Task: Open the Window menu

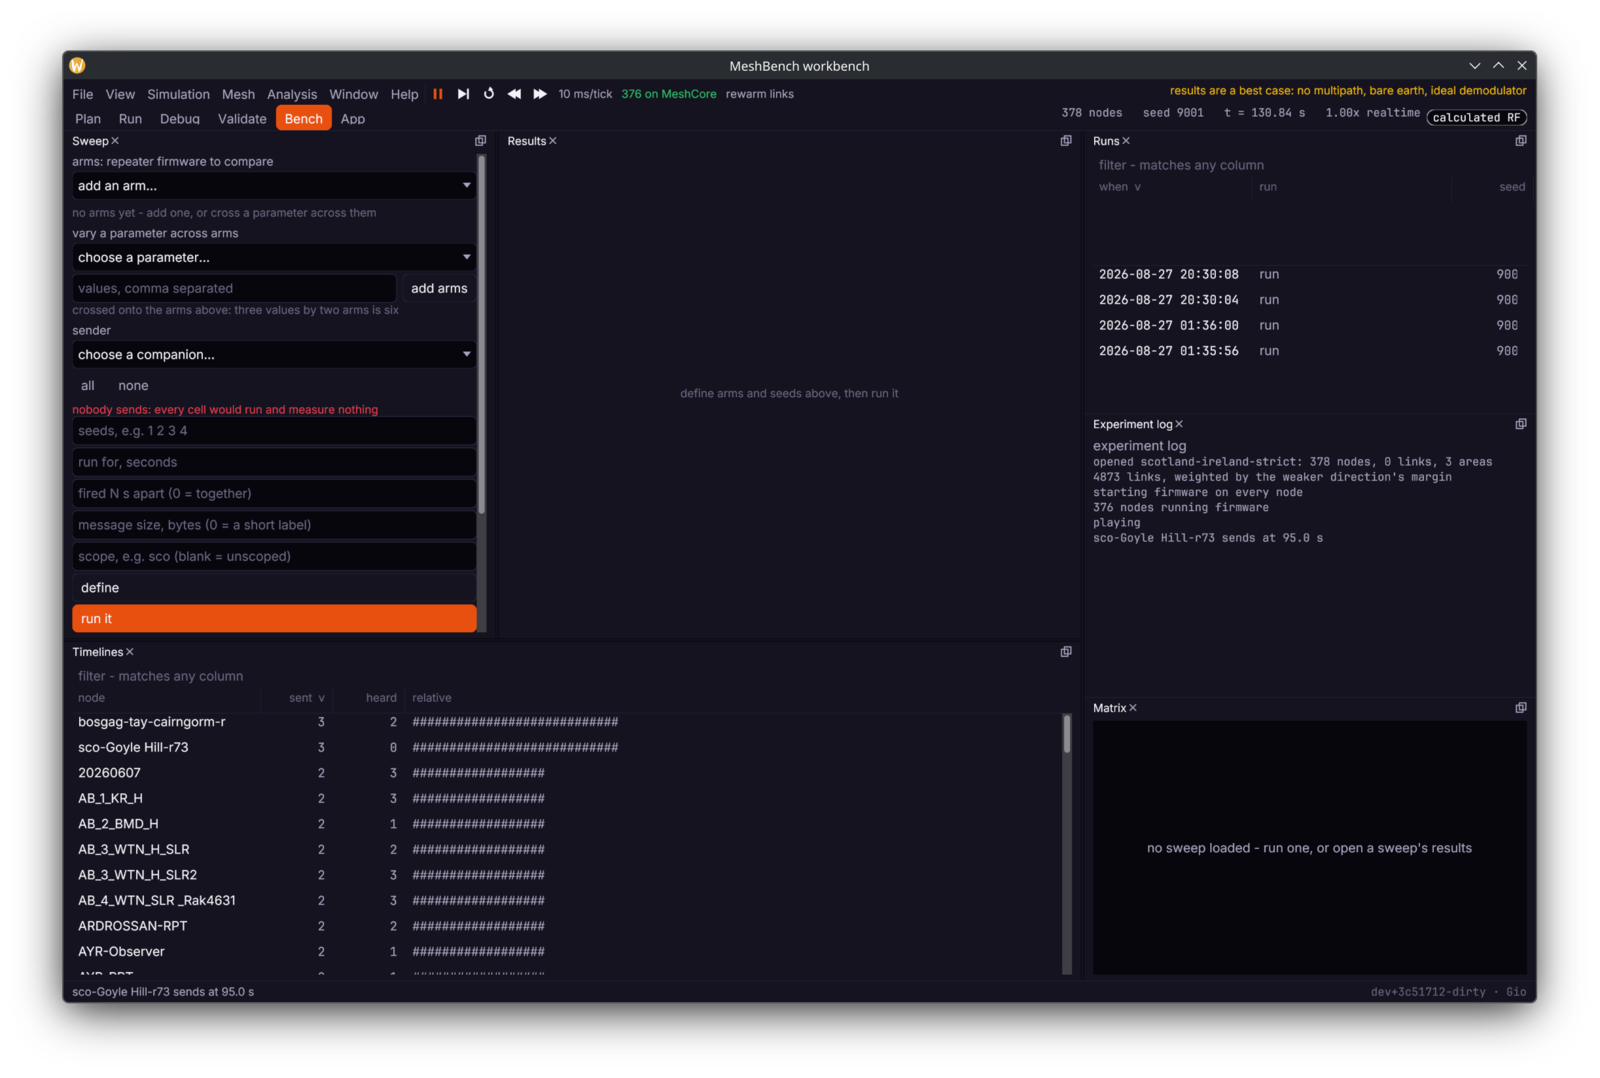Action: click(x=354, y=94)
